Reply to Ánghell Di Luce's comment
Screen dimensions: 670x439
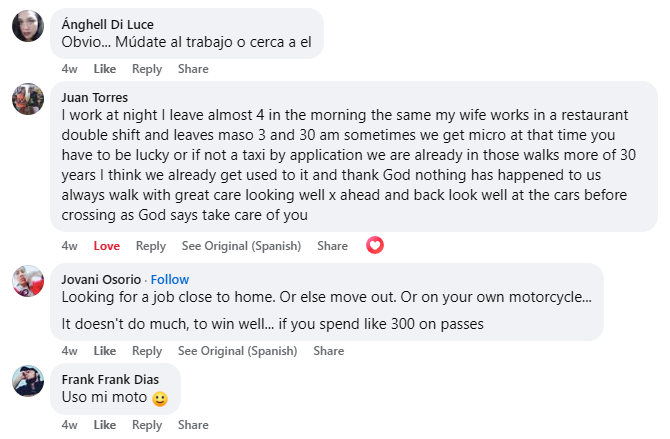[x=147, y=69]
